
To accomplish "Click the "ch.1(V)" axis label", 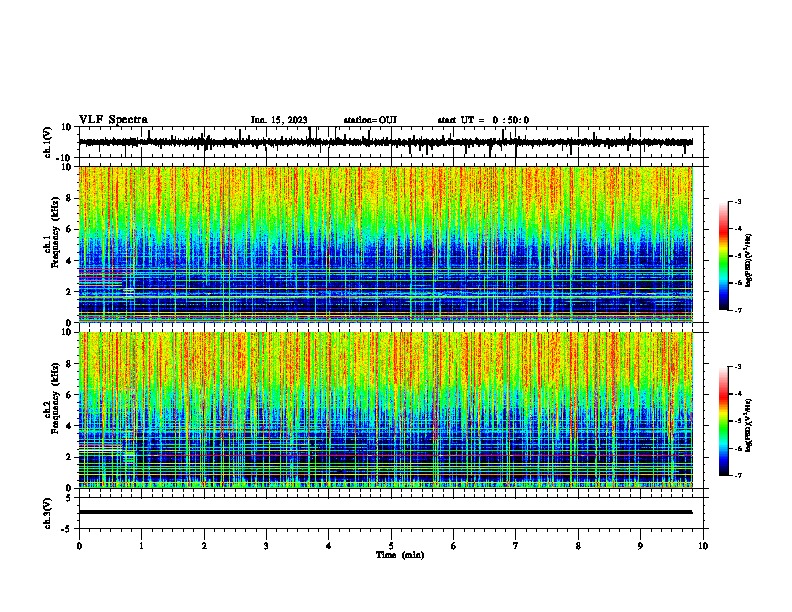I will click(x=48, y=142).
